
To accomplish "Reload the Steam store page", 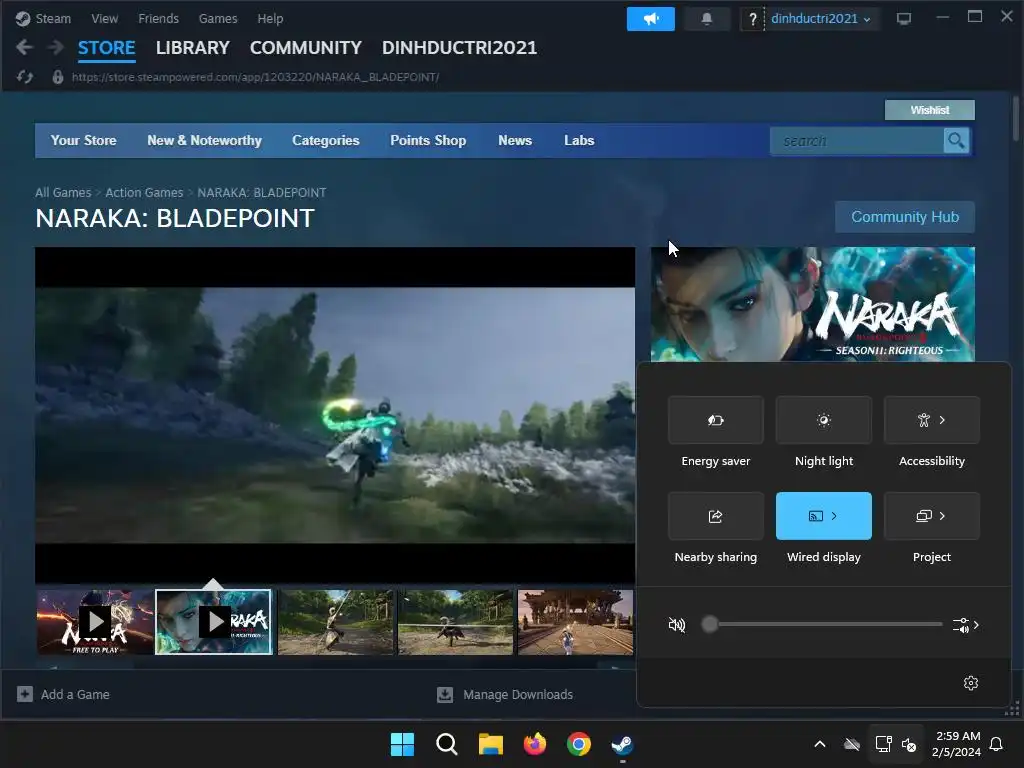I will (25, 77).
